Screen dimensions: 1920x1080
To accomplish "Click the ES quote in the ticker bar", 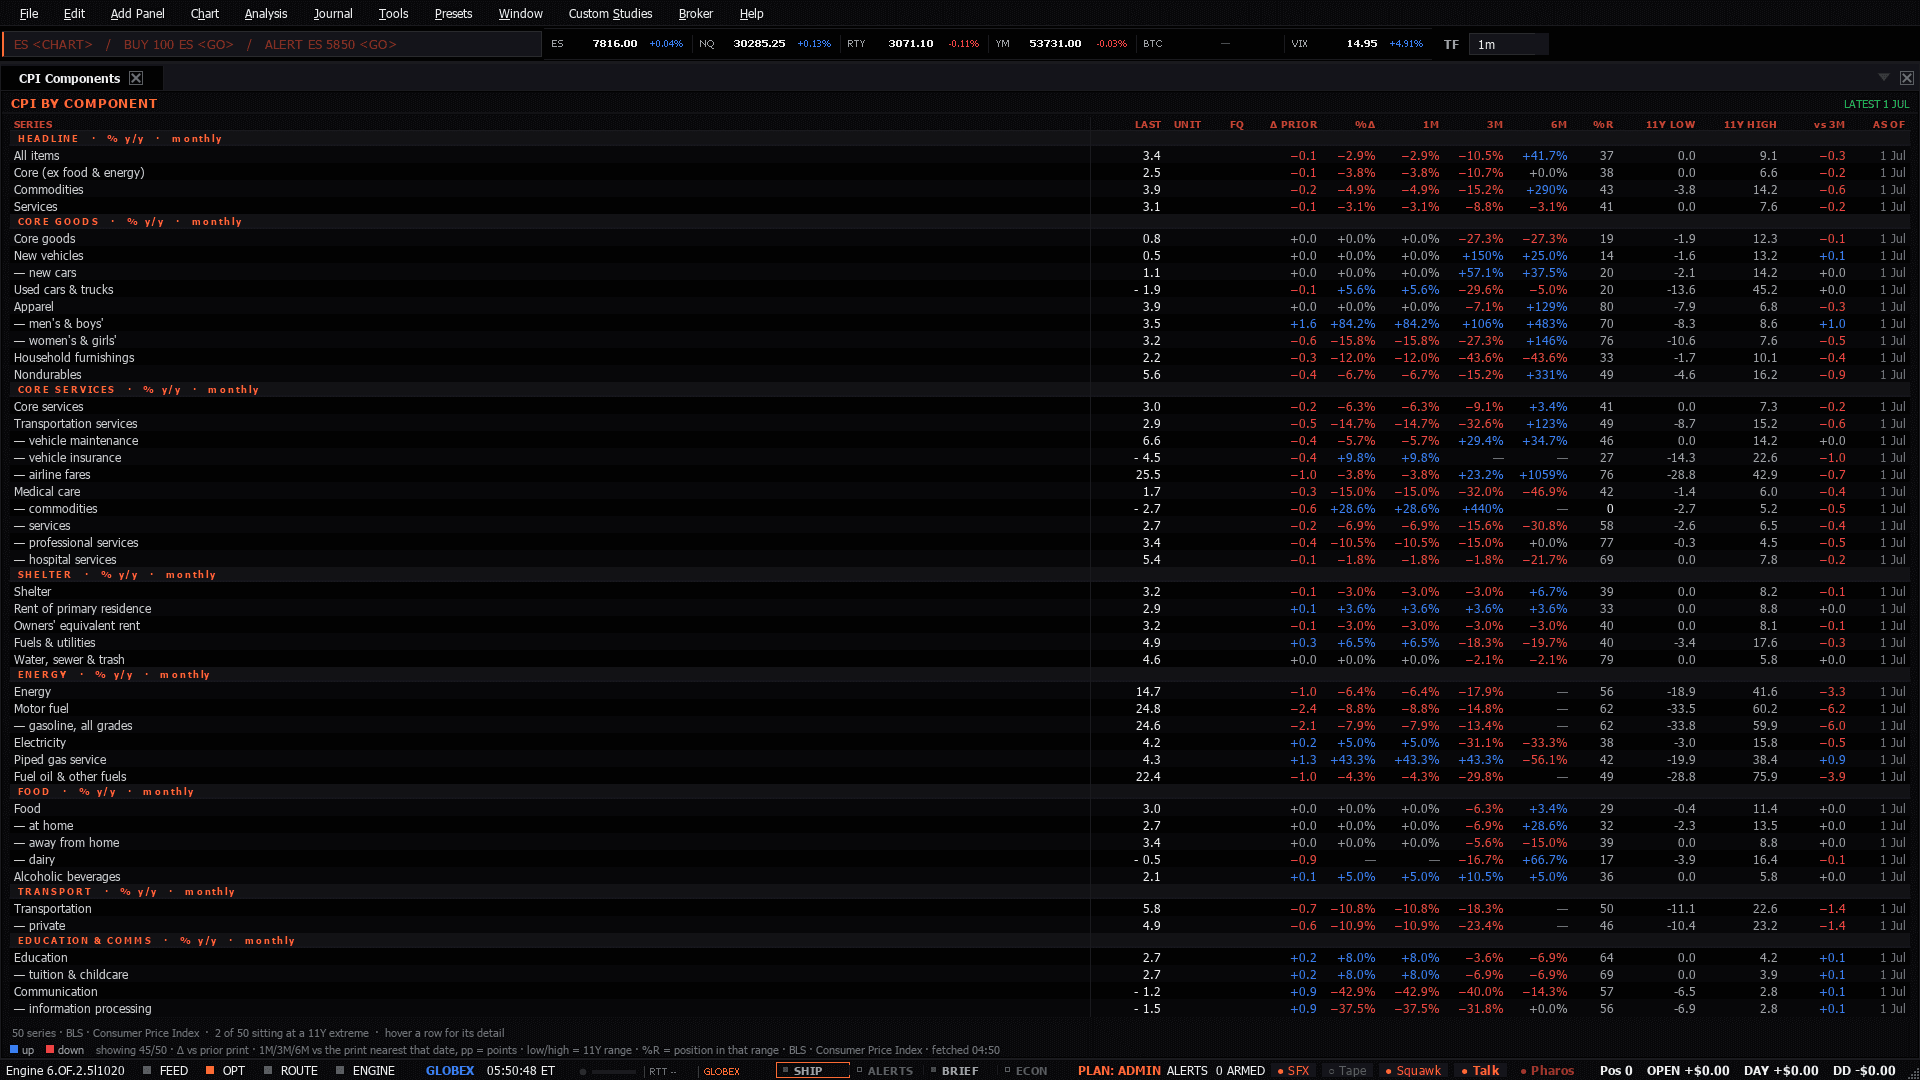I will pos(617,44).
